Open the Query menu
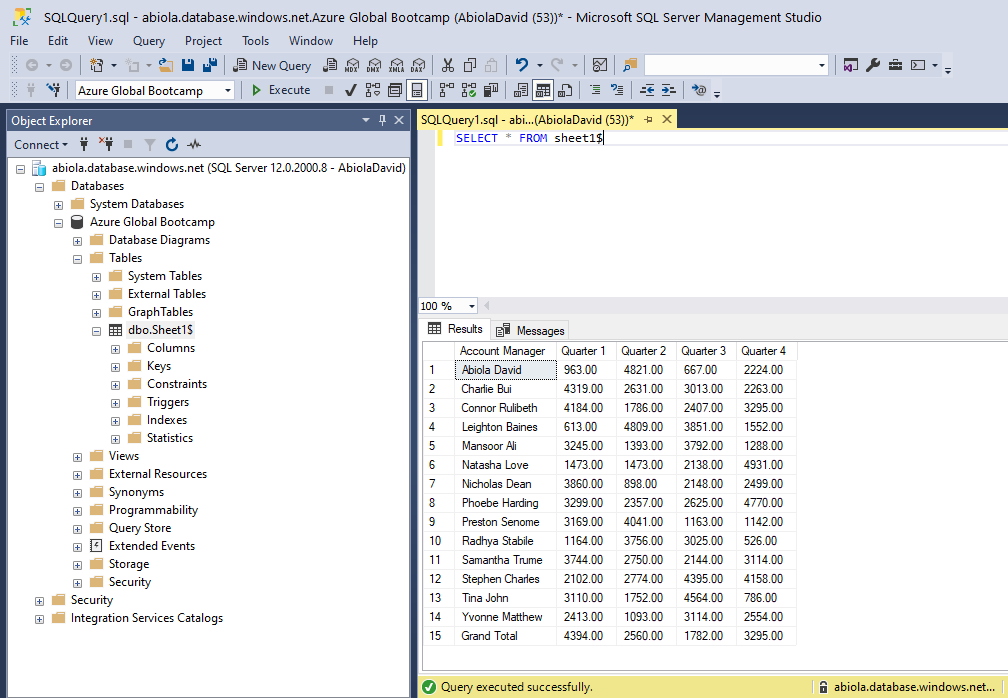1008x698 pixels. click(x=148, y=40)
